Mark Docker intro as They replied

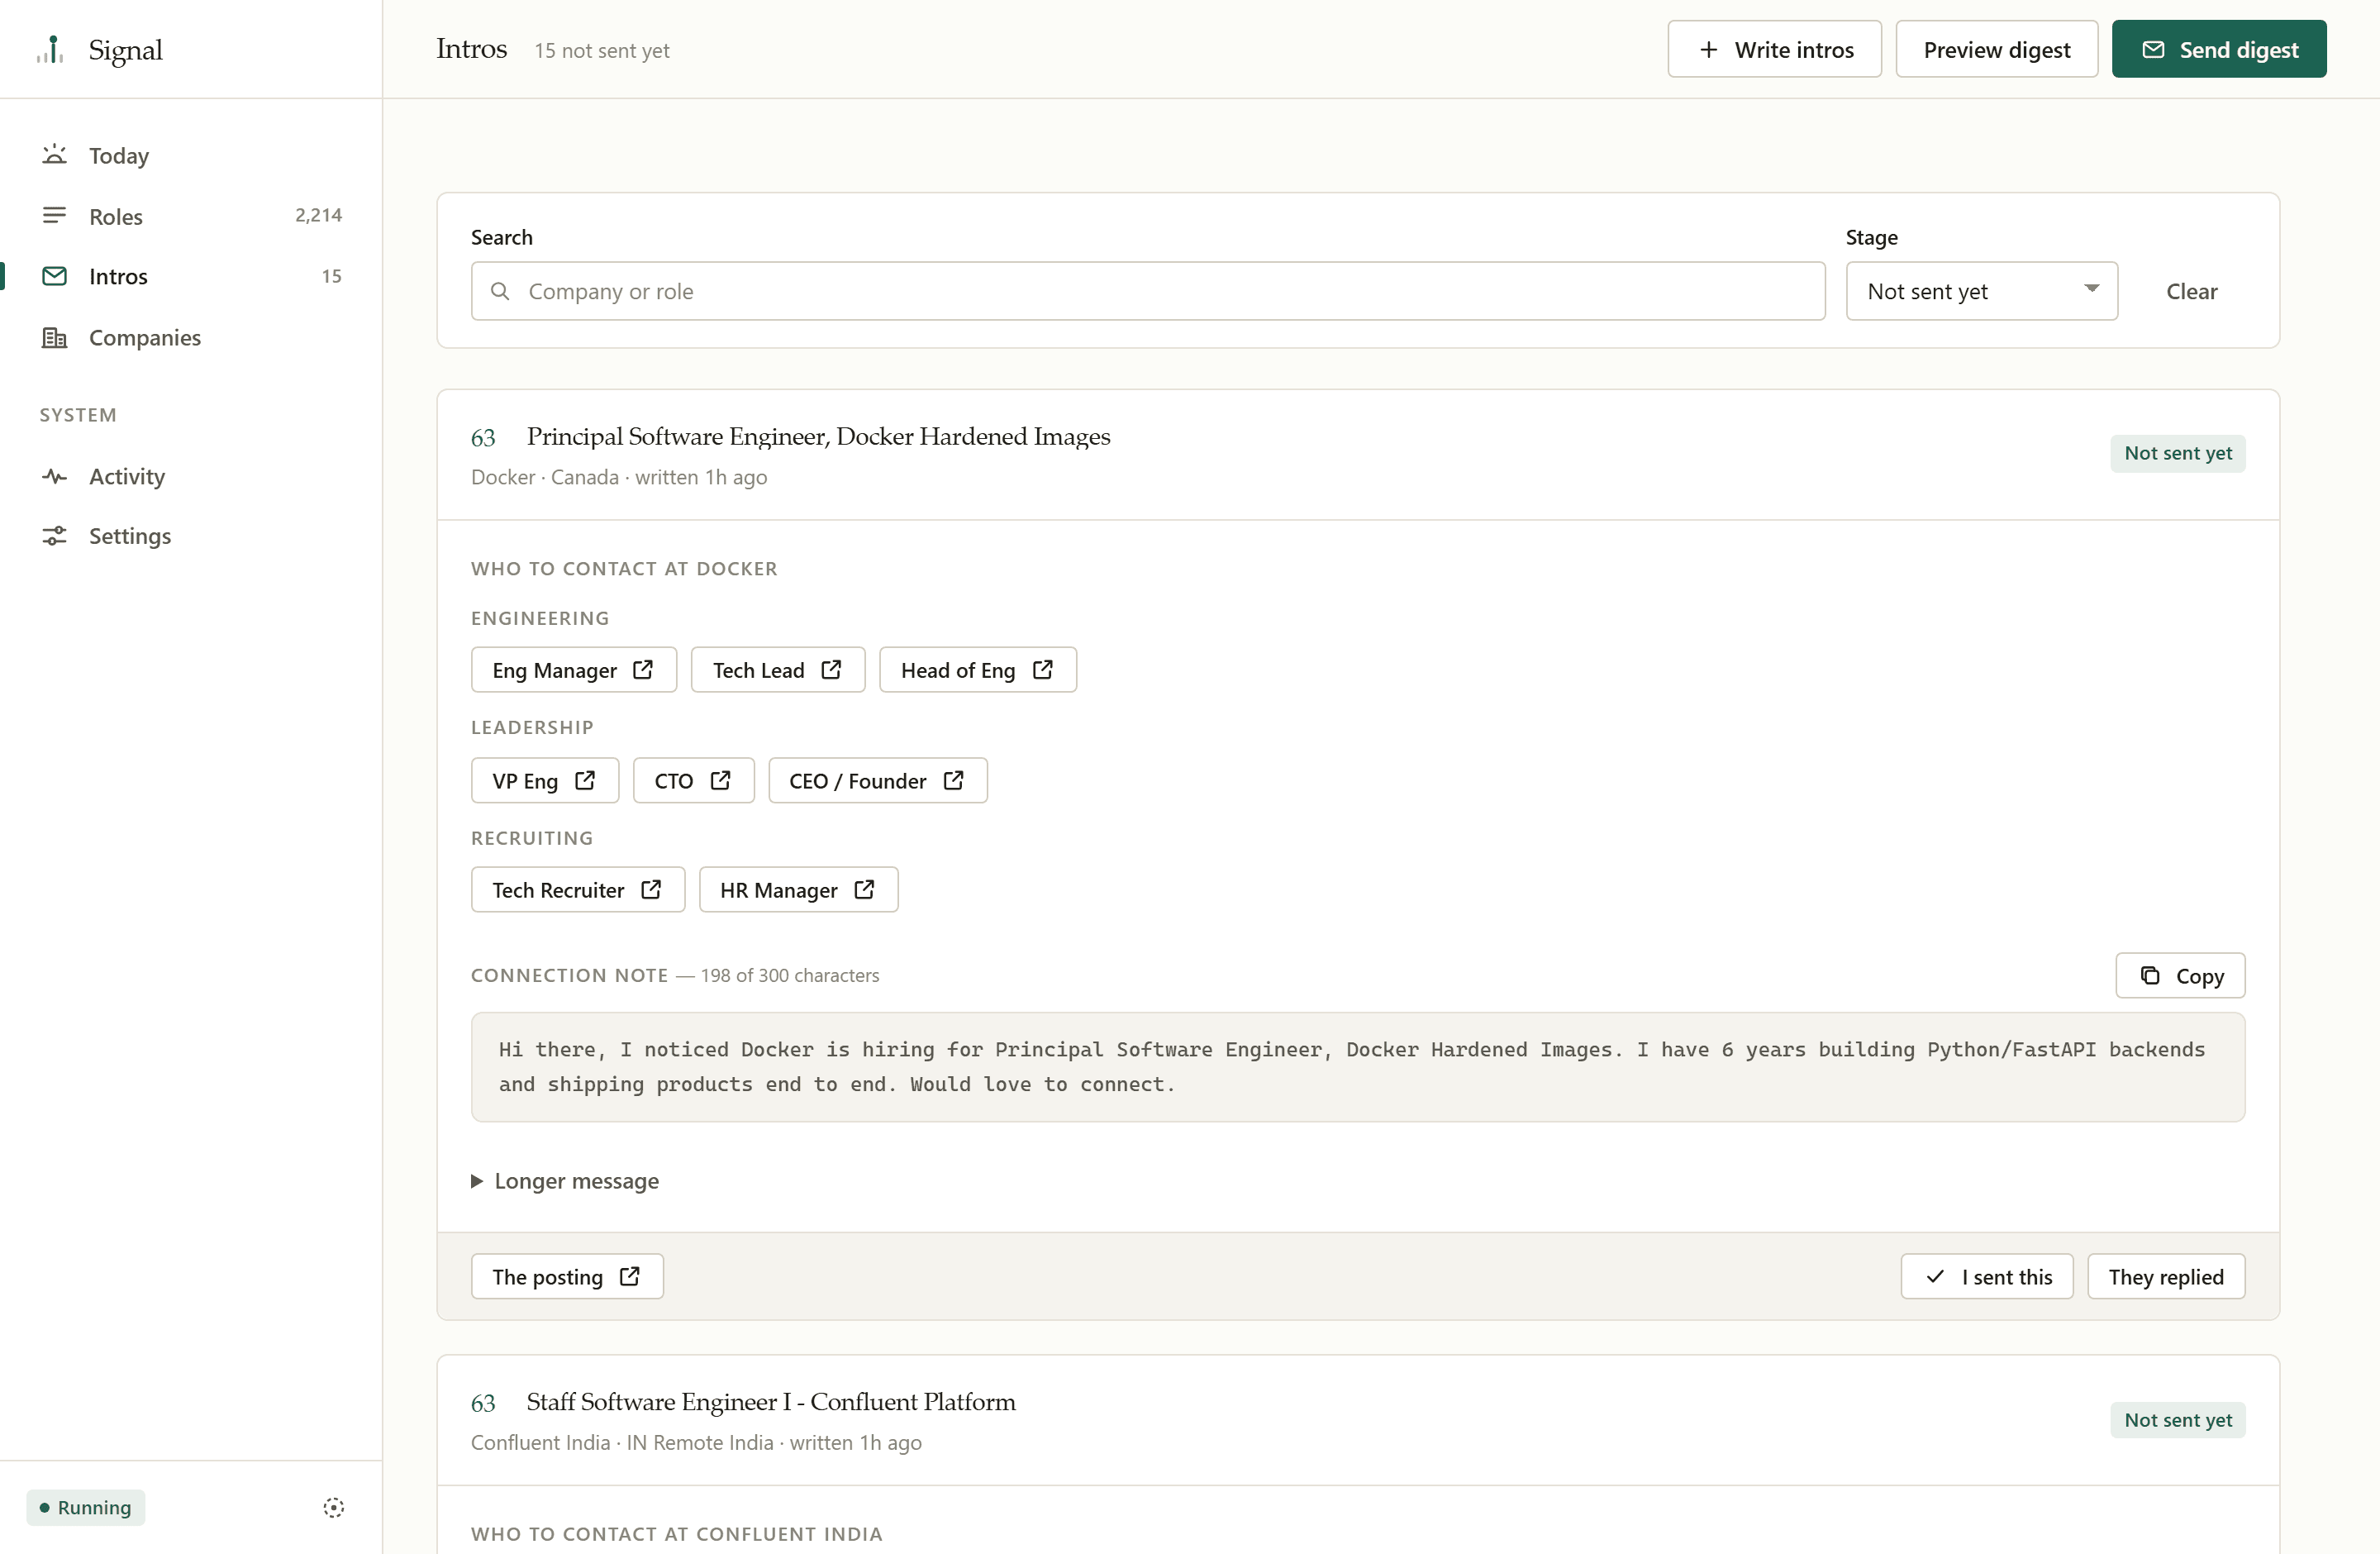pyautogui.click(x=2166, y=1276)
